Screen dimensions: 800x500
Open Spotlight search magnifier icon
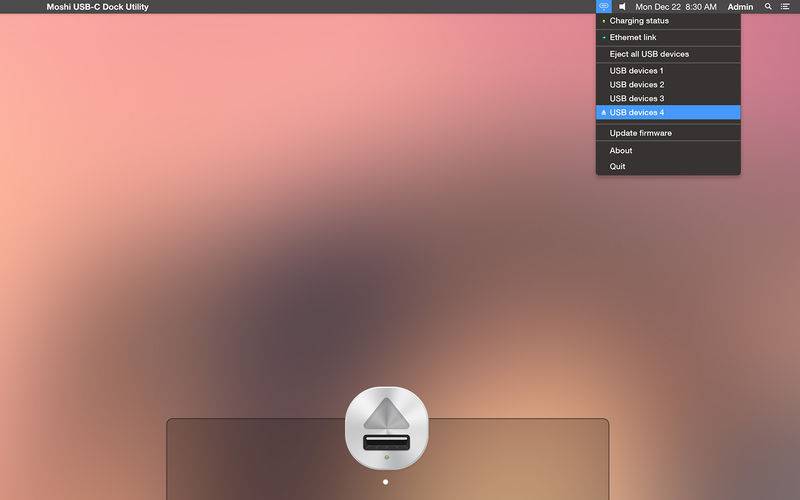(x=768, y=7)
